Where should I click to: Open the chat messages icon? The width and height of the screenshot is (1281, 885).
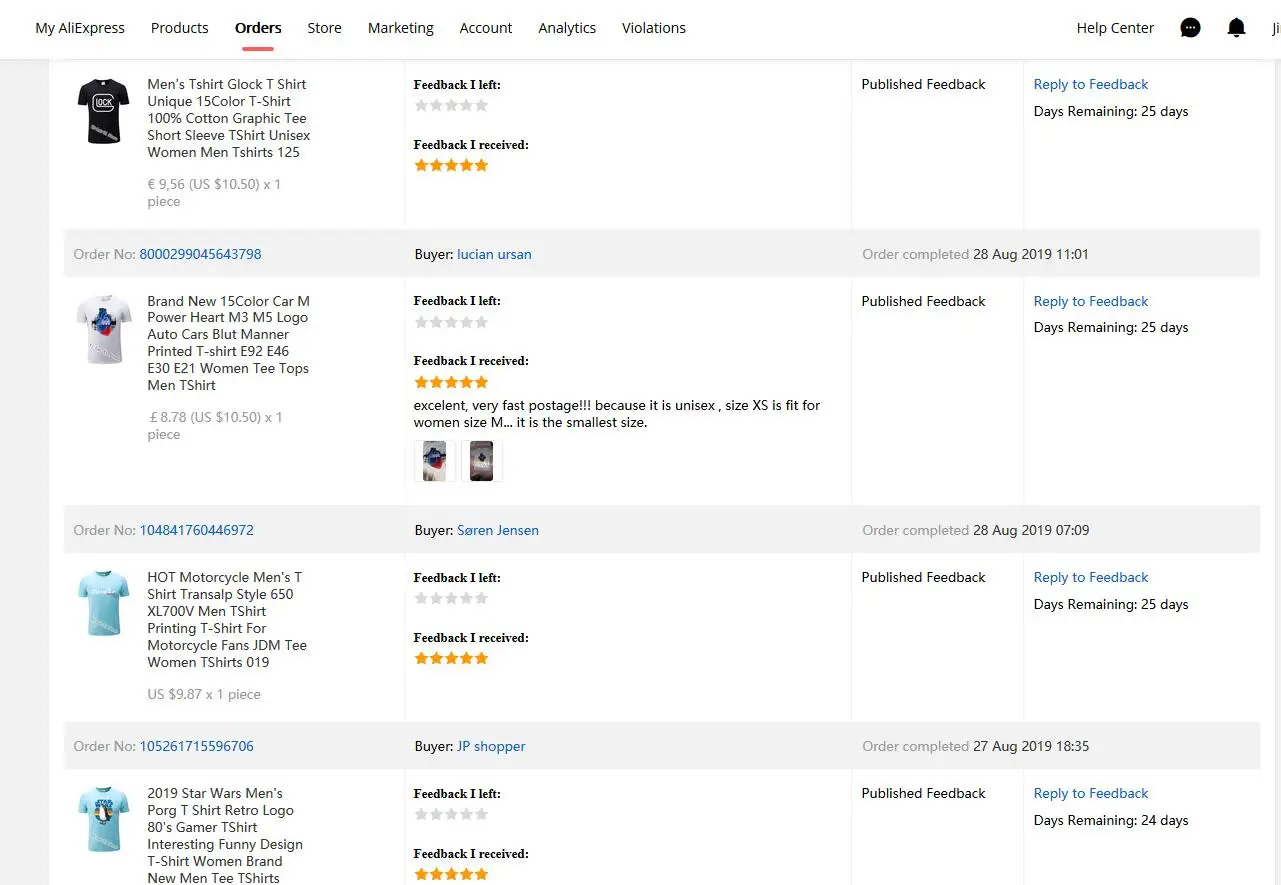click(x=1190, y=28)
